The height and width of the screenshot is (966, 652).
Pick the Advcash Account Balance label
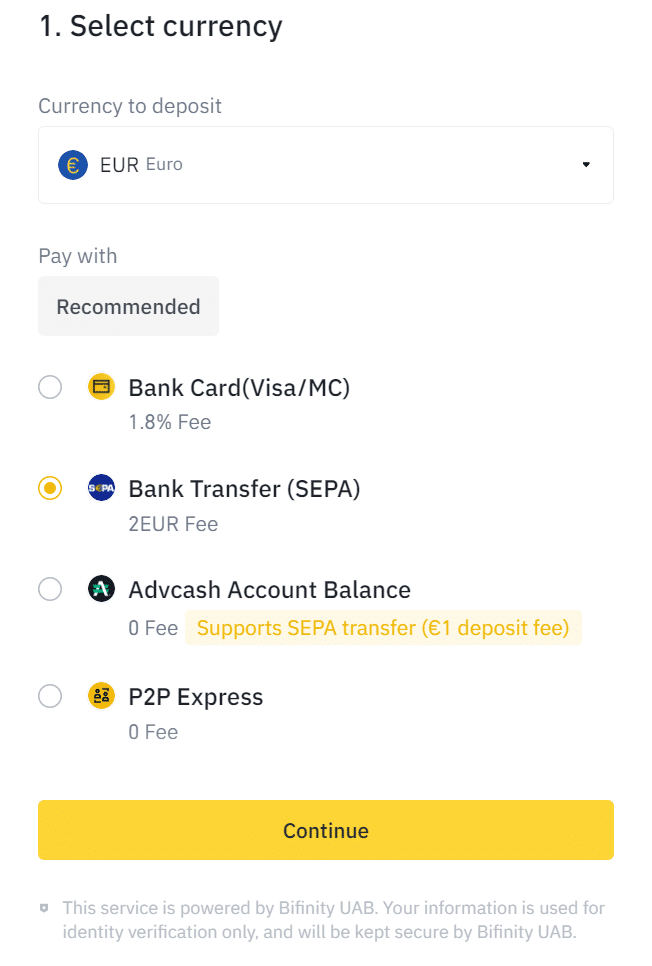(x=270, y=590)
